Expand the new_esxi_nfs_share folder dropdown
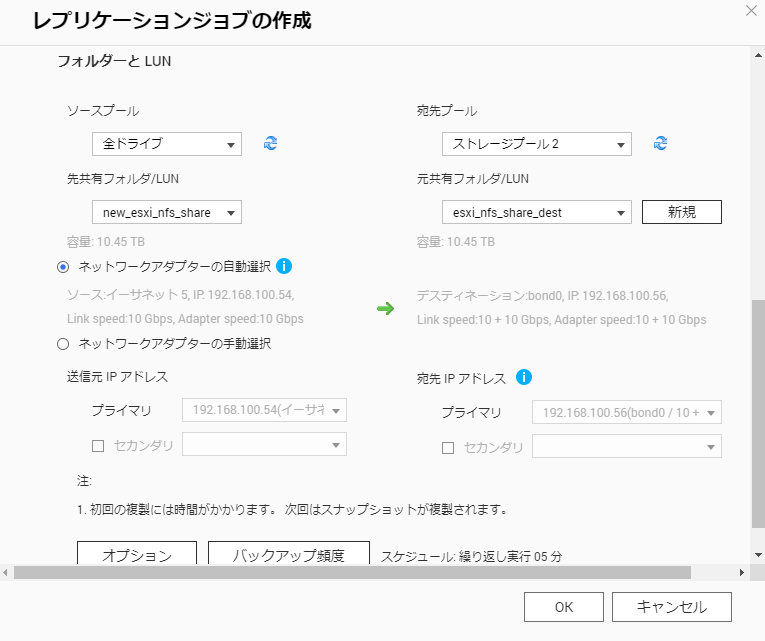The width and height of the screenshot is (765, 641). coord(166,212)
